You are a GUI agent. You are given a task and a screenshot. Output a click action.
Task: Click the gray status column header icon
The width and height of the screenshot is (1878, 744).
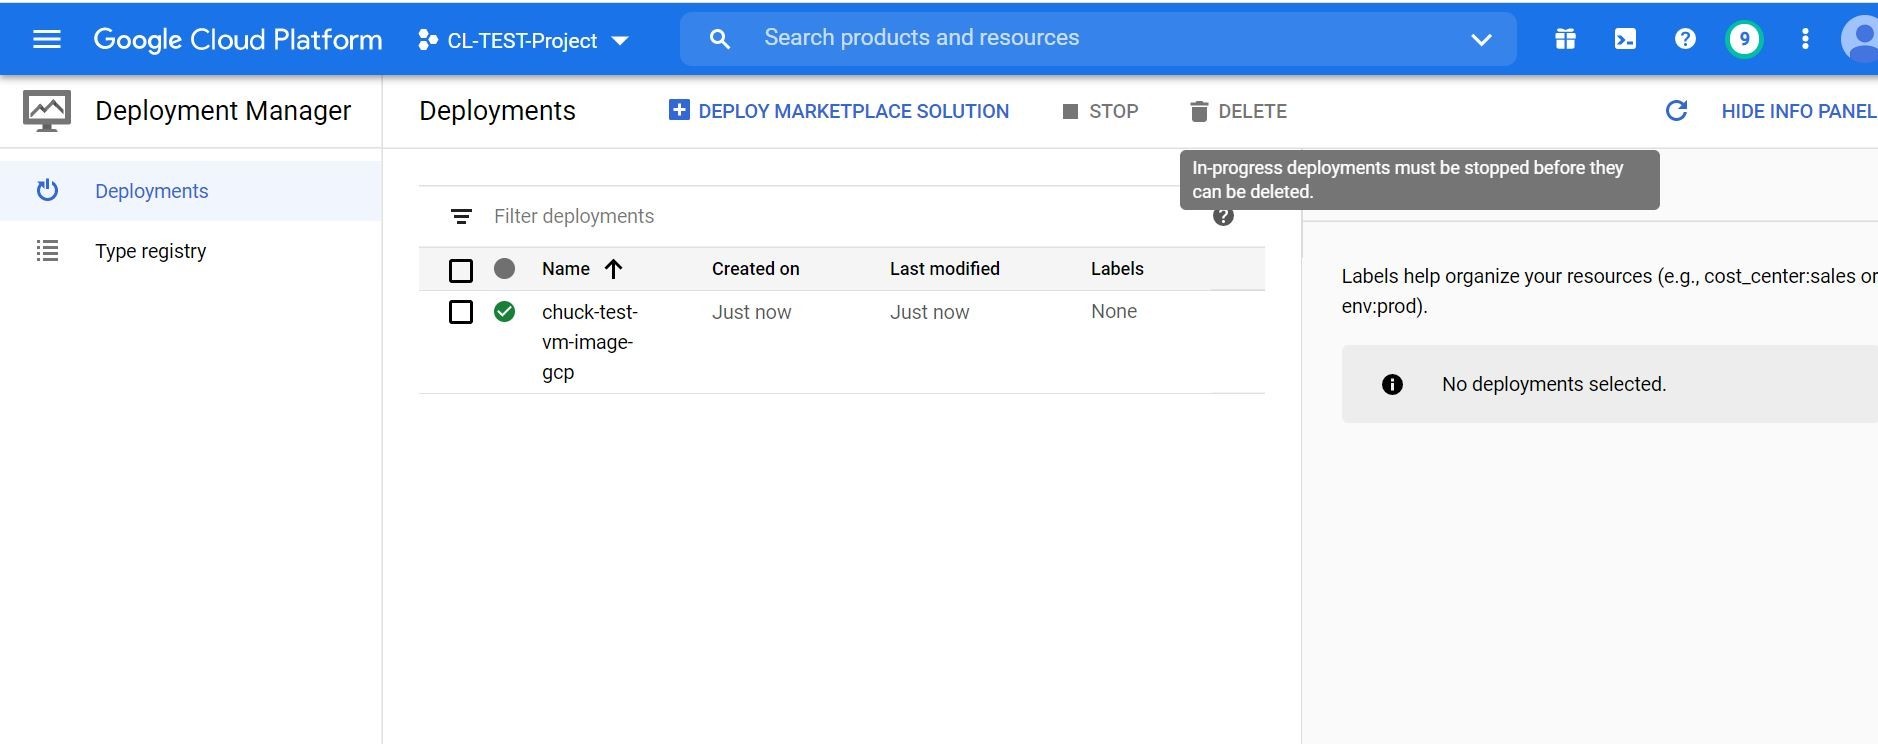[x=505, y=268]
